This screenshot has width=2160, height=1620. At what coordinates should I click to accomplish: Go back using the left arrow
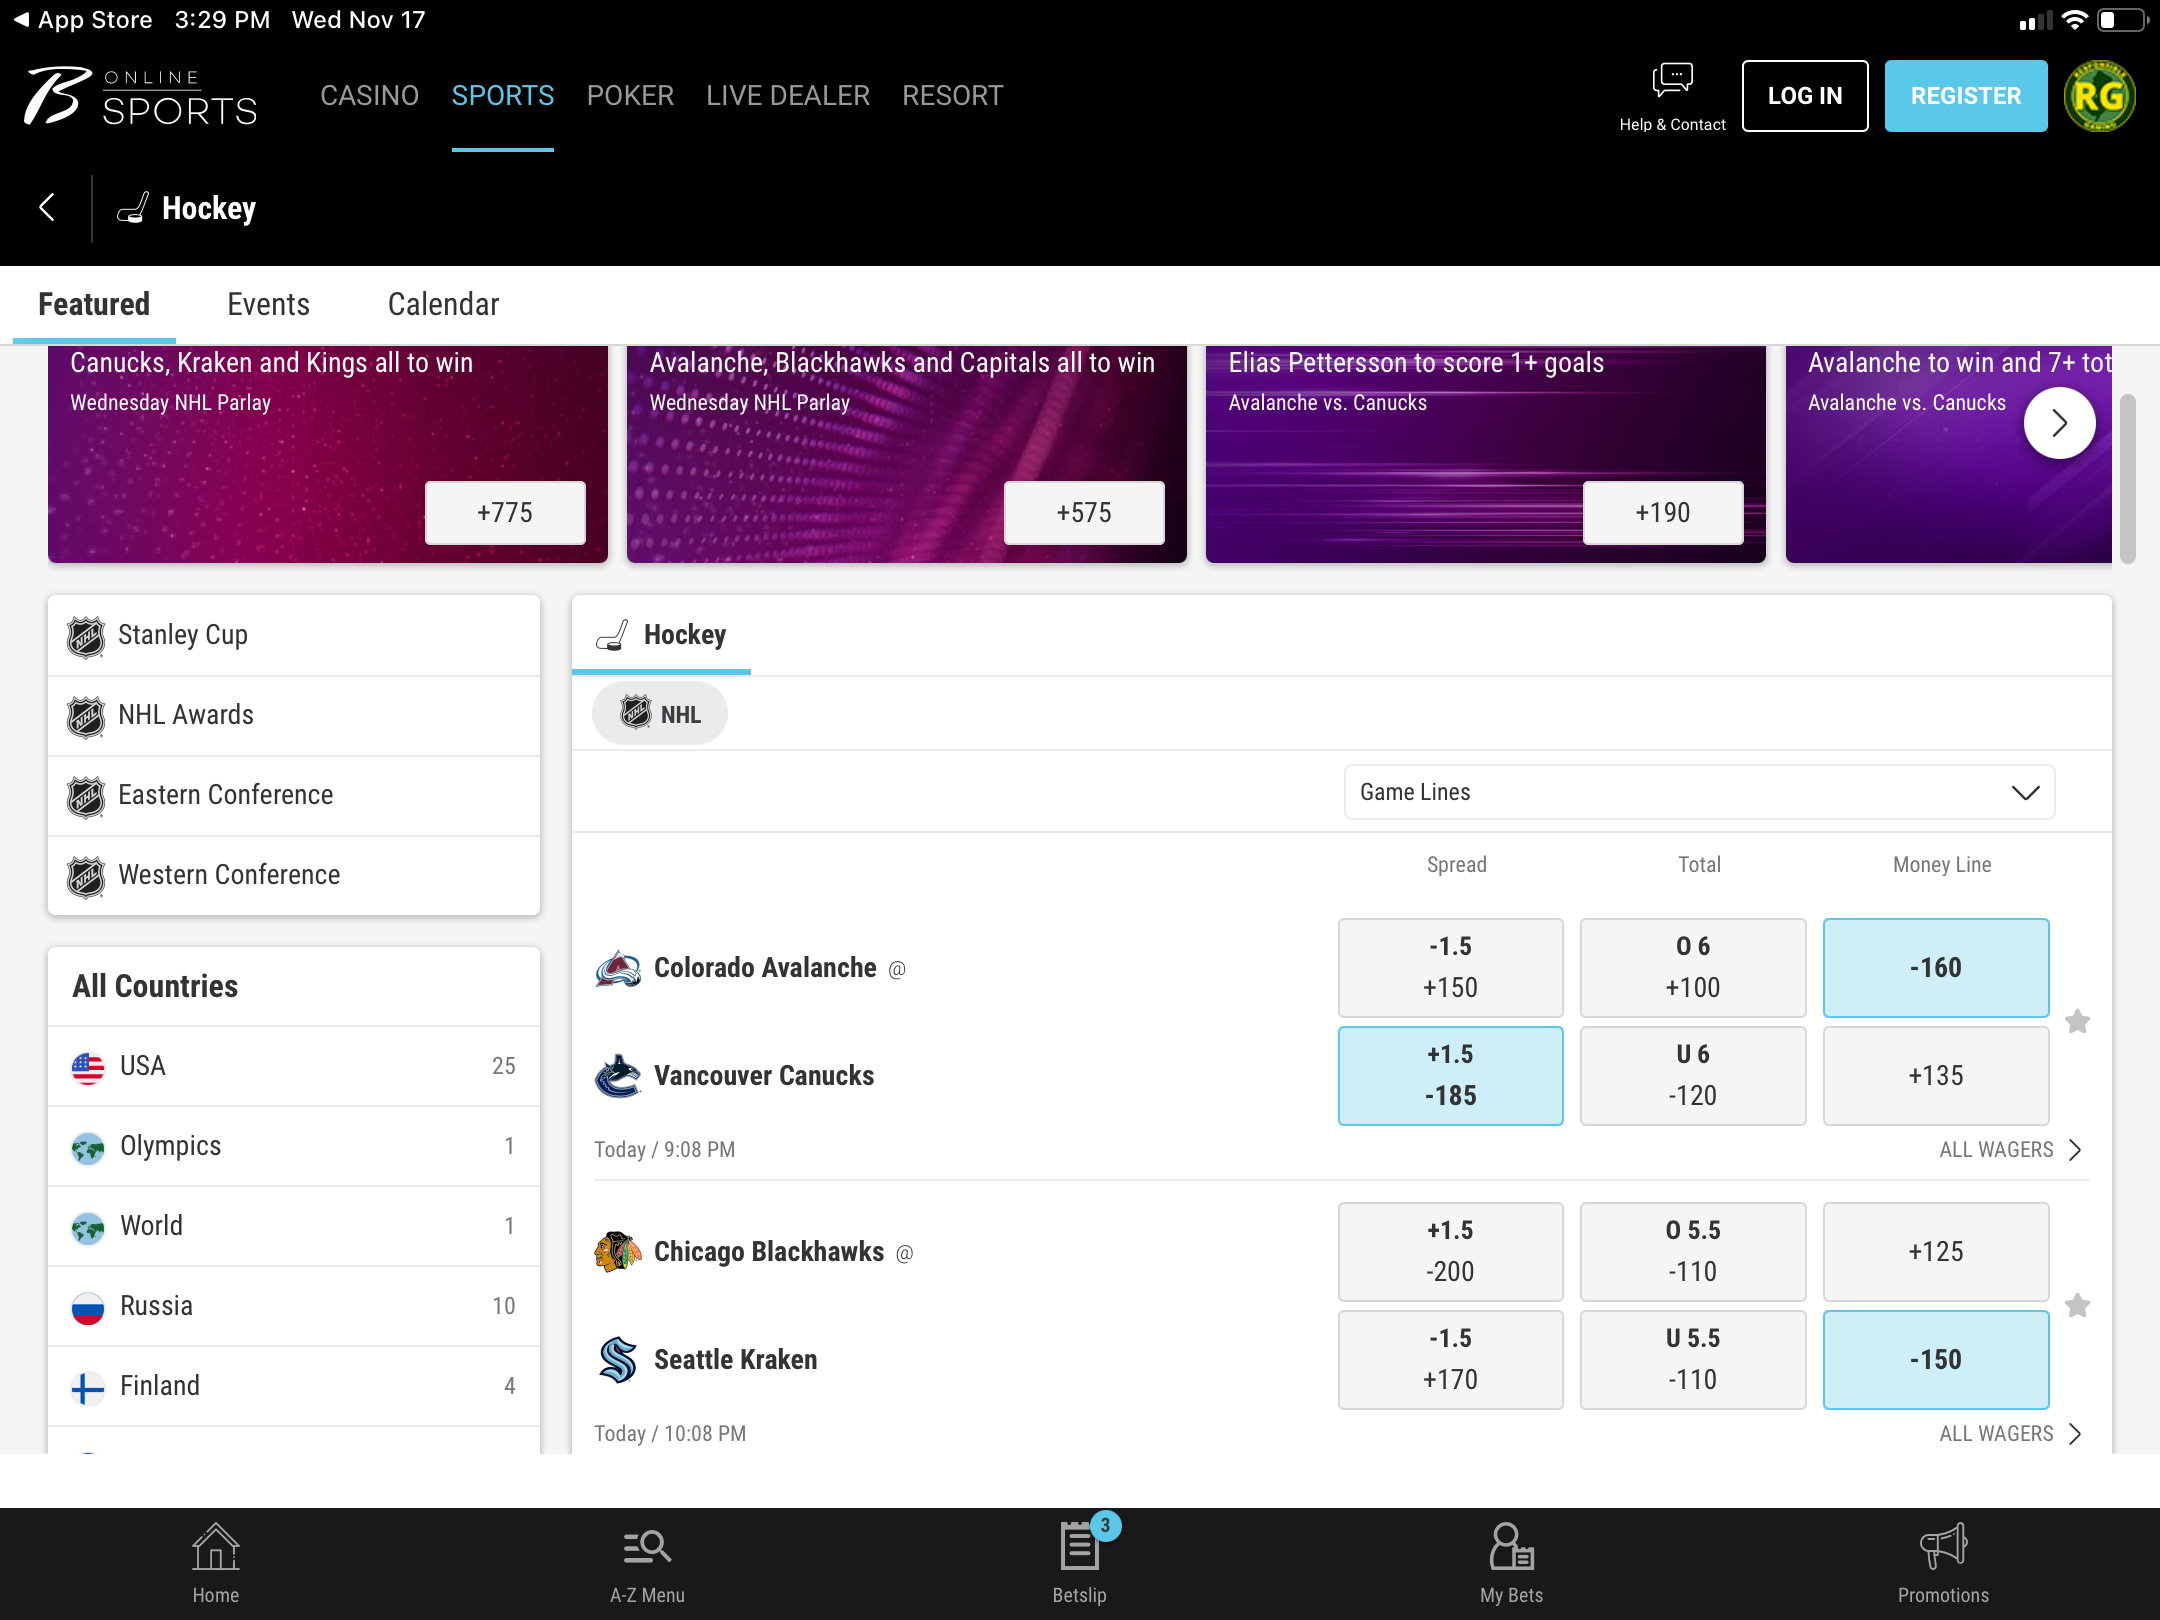coord(46,208)
